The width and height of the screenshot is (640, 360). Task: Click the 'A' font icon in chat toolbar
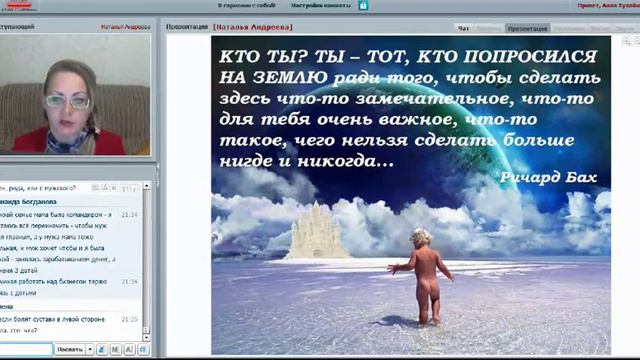(x=129, y=349)
